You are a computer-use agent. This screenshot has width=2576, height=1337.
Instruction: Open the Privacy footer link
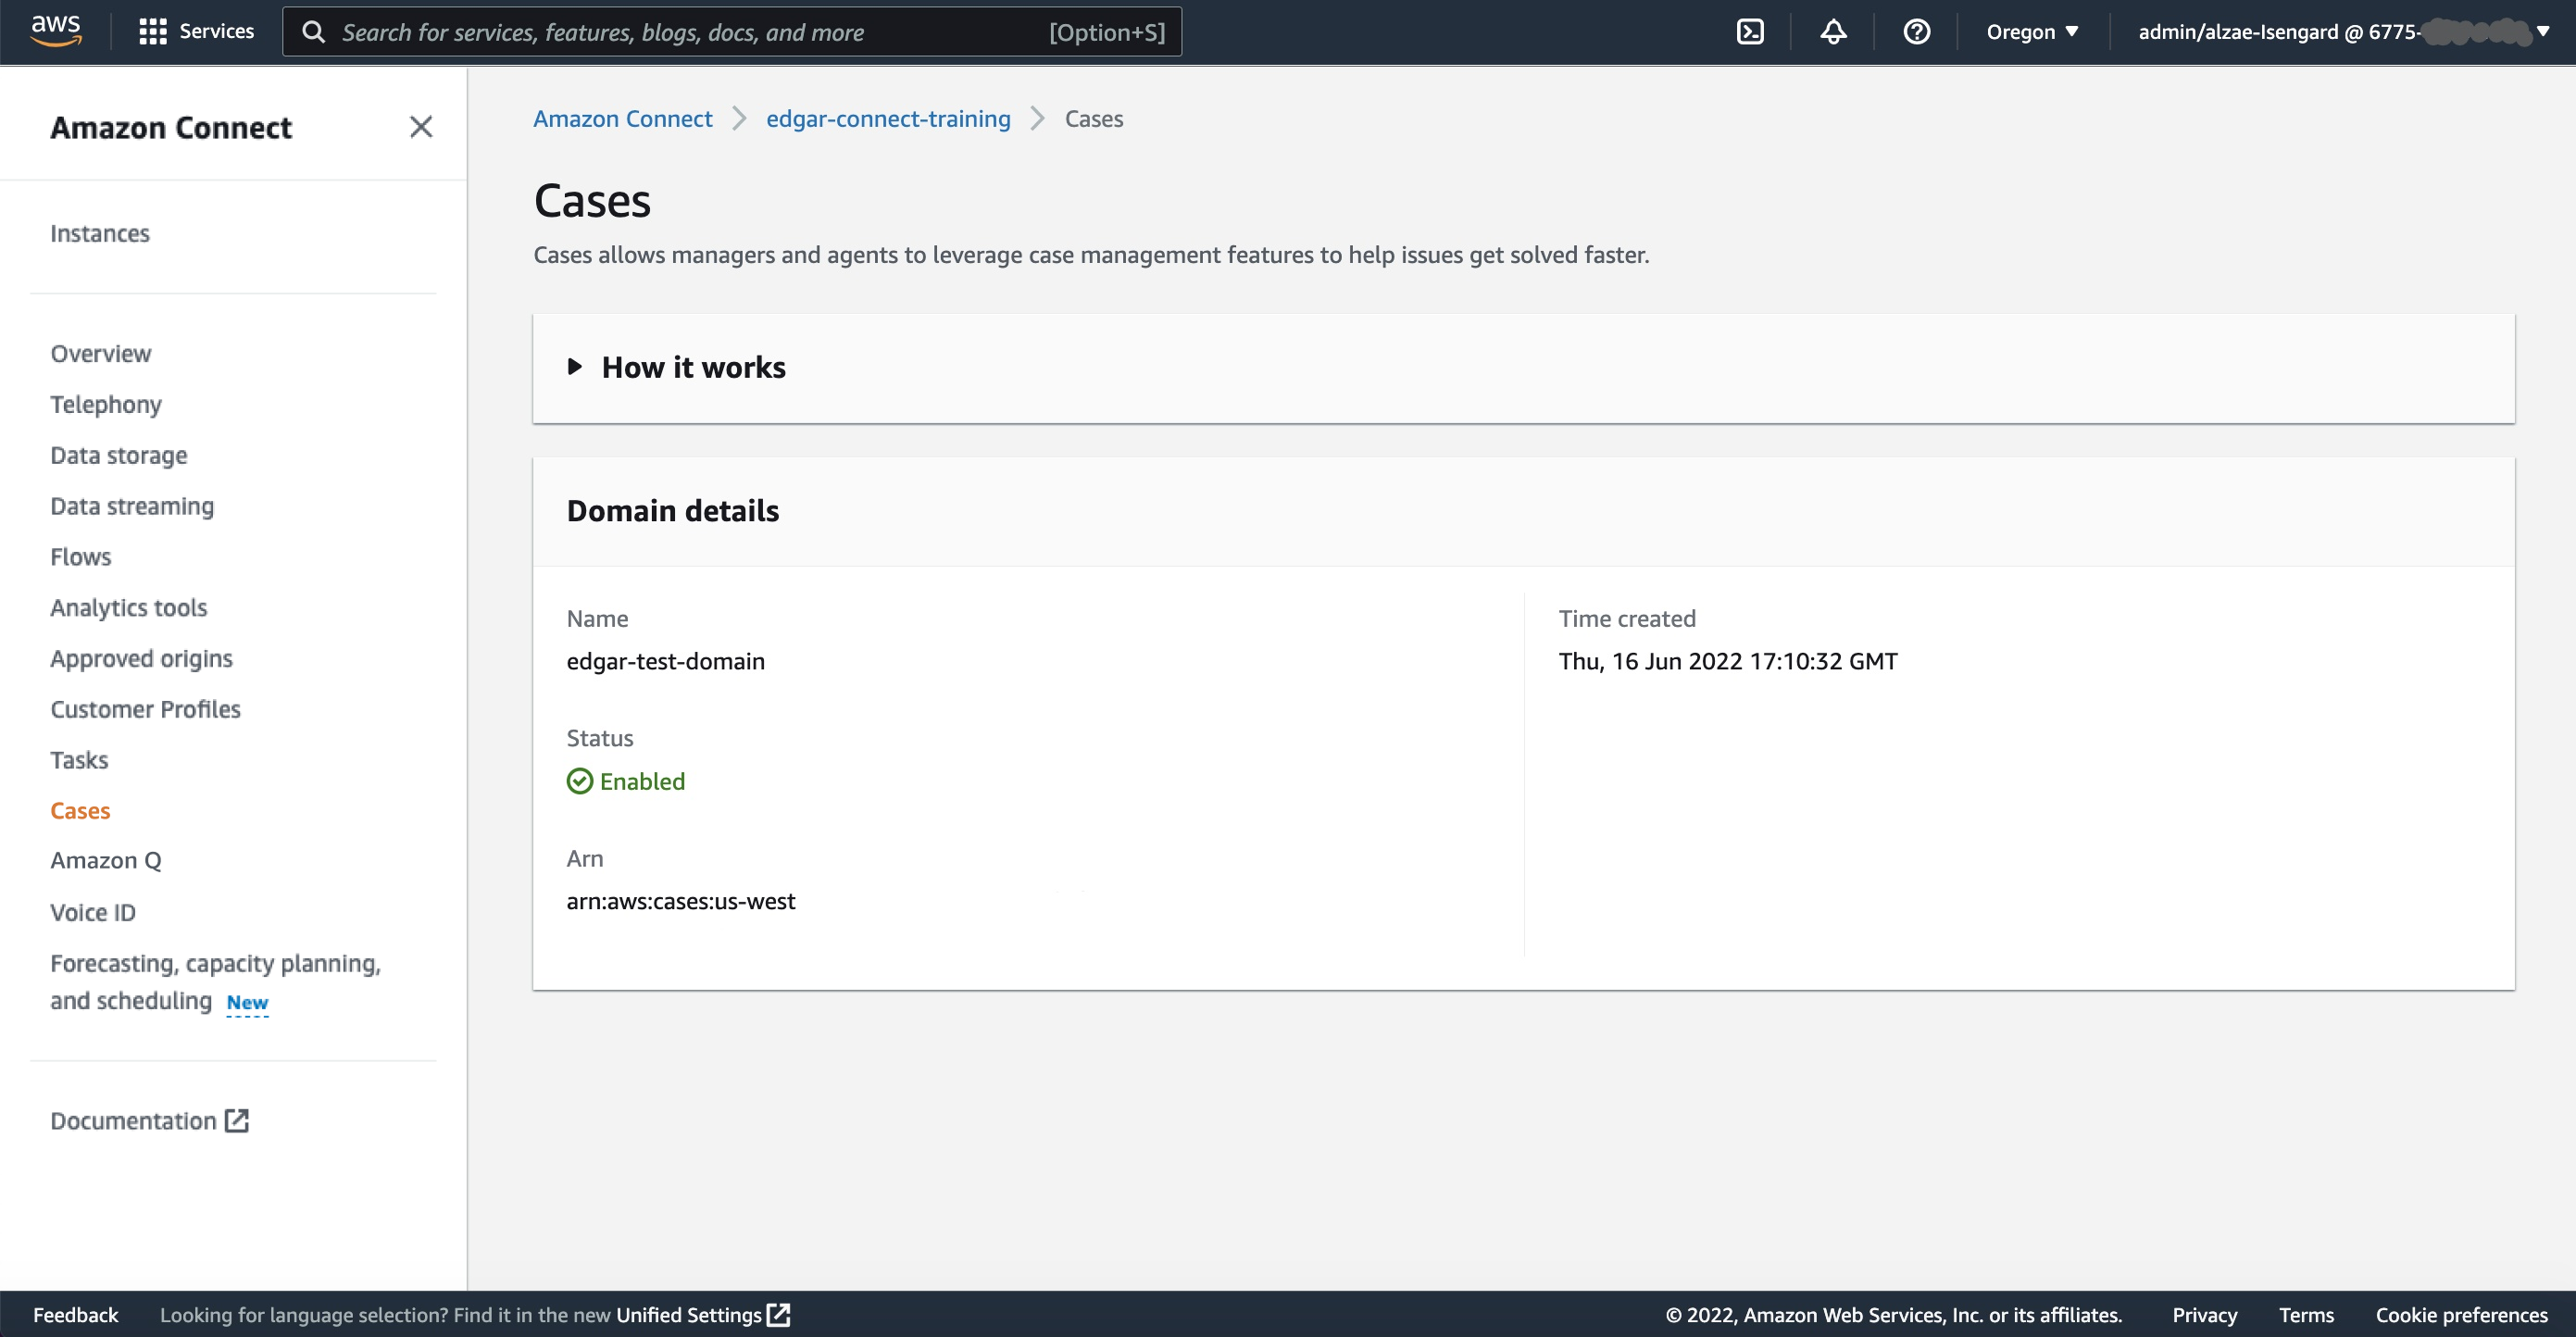2204,1314
